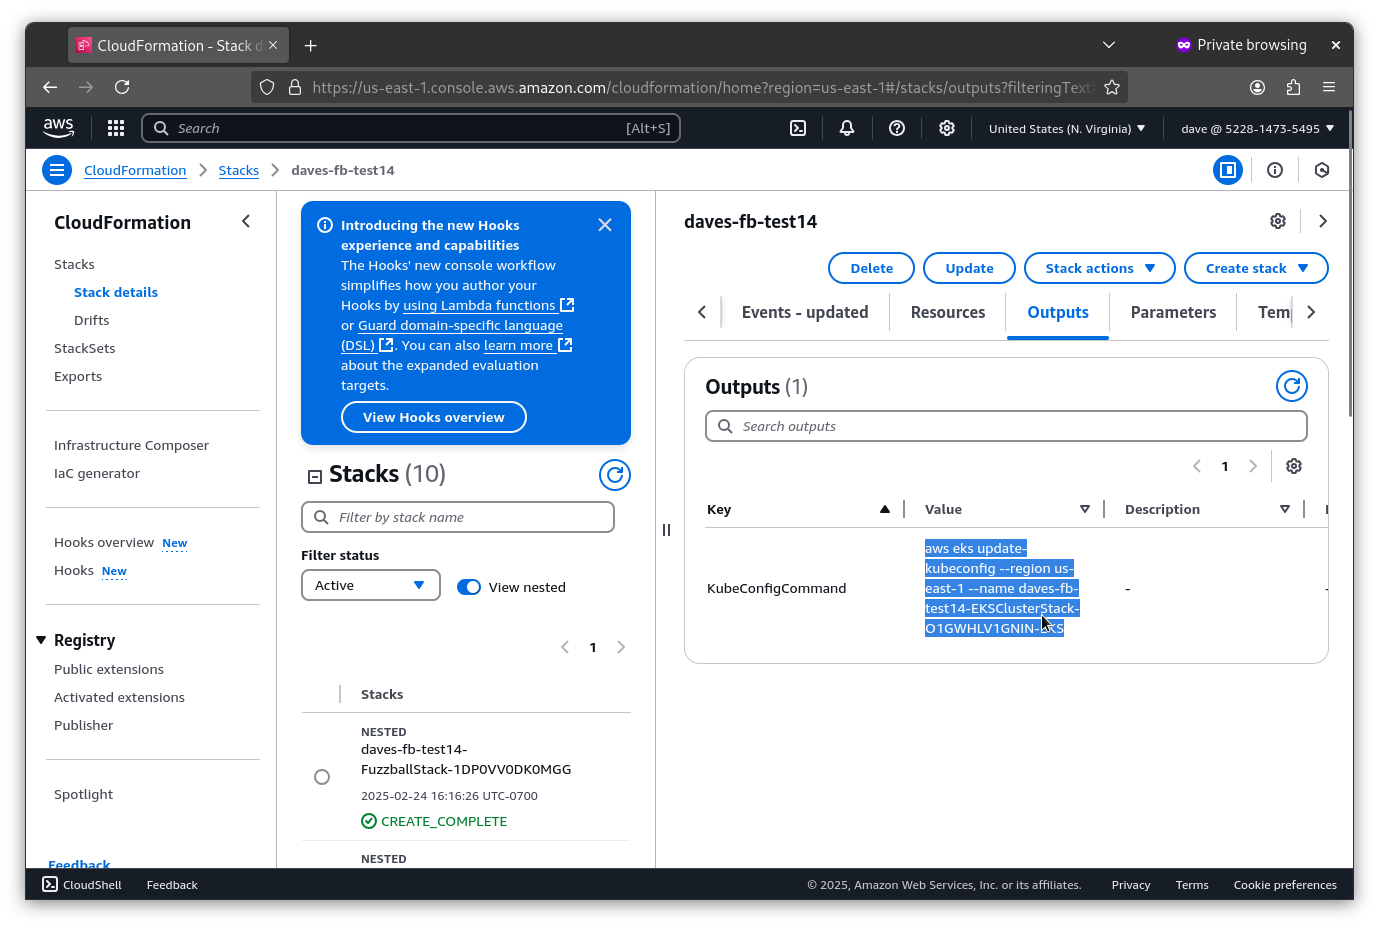Image resolution: width=1379 pixels, height=928 pixels.
Task: Open the dave account menu
Action: 1257,128
